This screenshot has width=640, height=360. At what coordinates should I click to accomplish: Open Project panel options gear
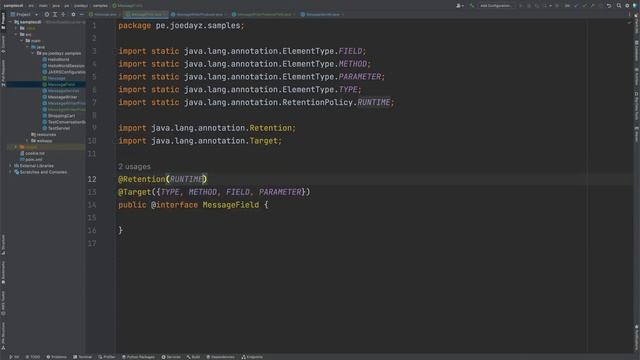[x=73, y=14]
